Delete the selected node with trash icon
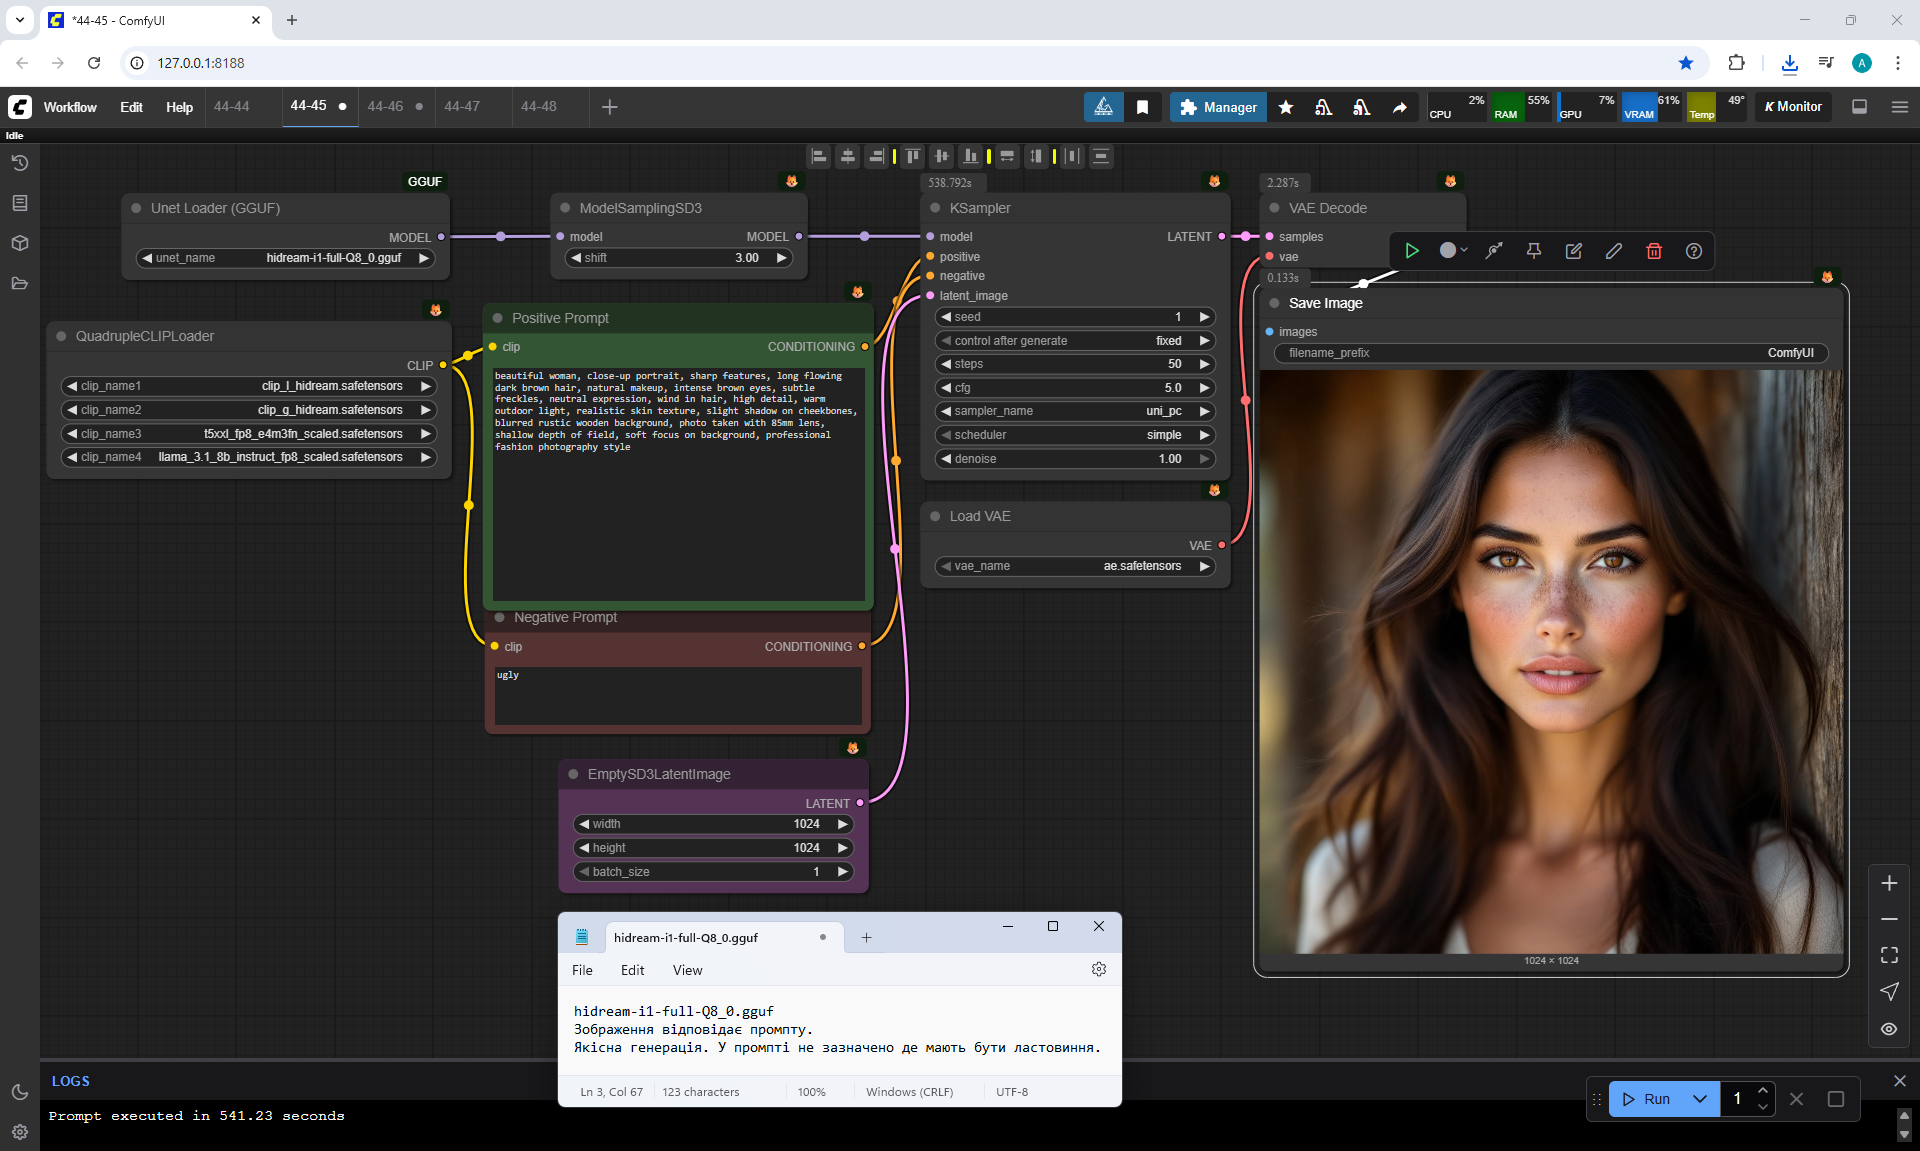 [1653, 251]
